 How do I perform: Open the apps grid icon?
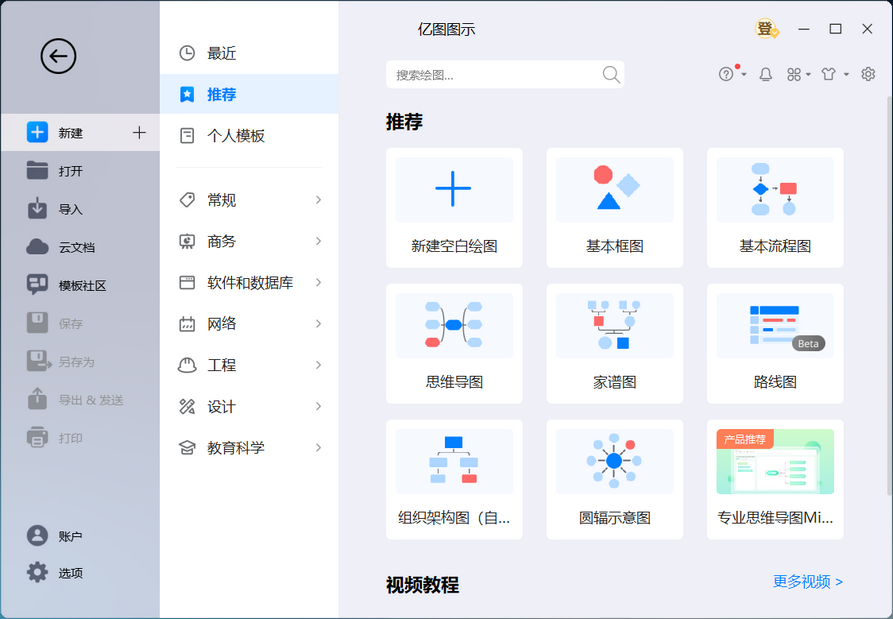pyautogui.click(x=794, y=75)
